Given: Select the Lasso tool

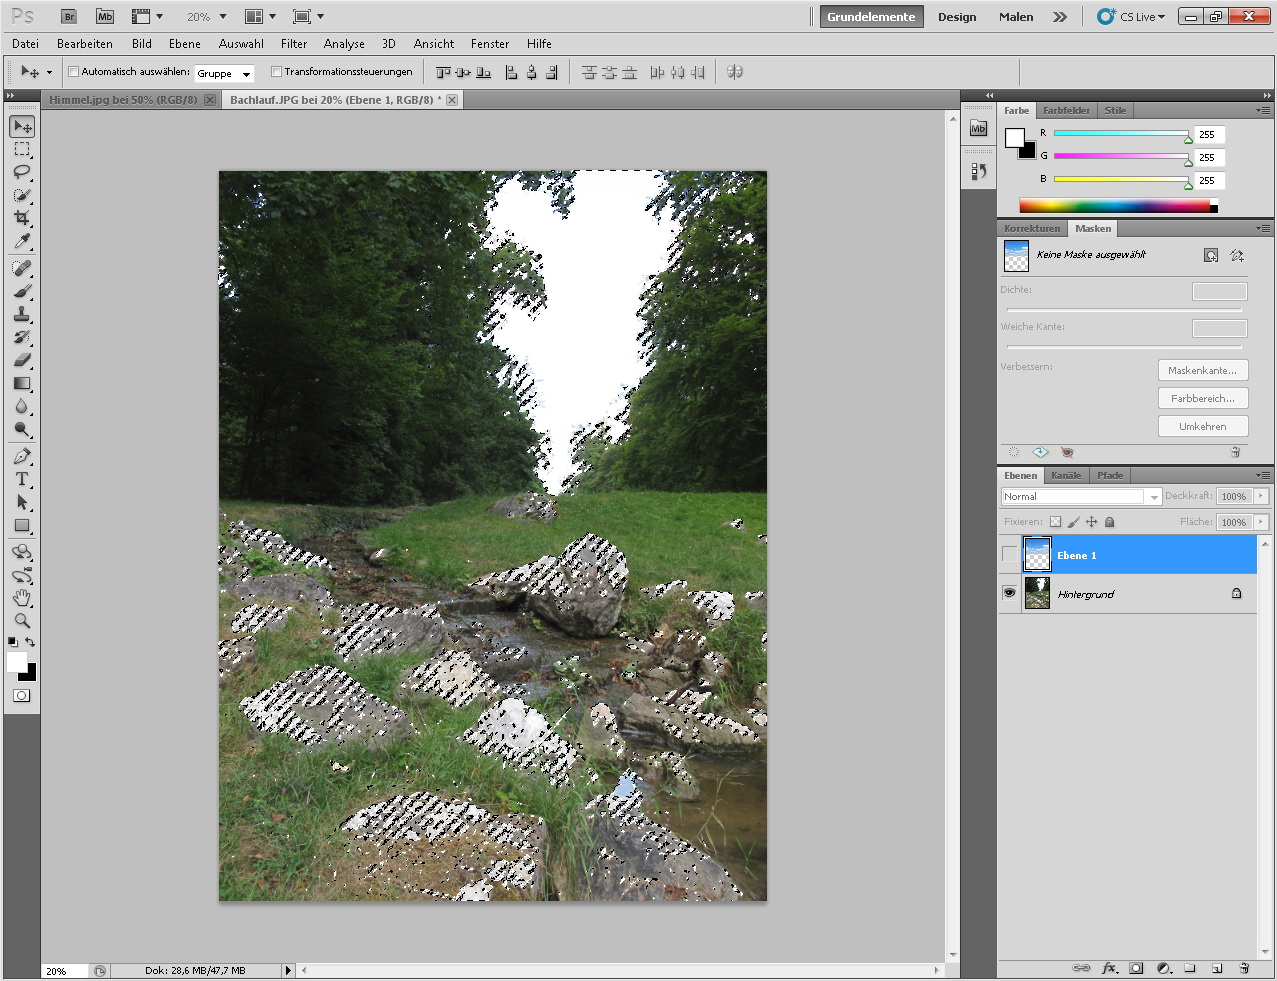Looking at the screenshot, I should (x=22, y=173).
